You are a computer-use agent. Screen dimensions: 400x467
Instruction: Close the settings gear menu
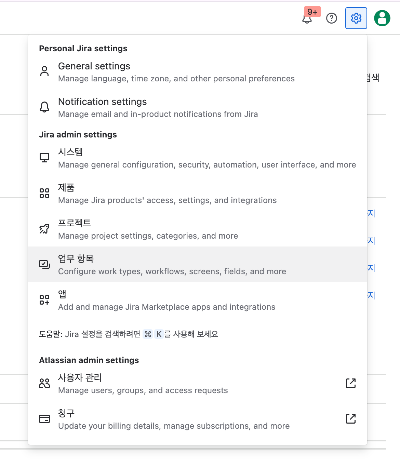tap(356, 18)
